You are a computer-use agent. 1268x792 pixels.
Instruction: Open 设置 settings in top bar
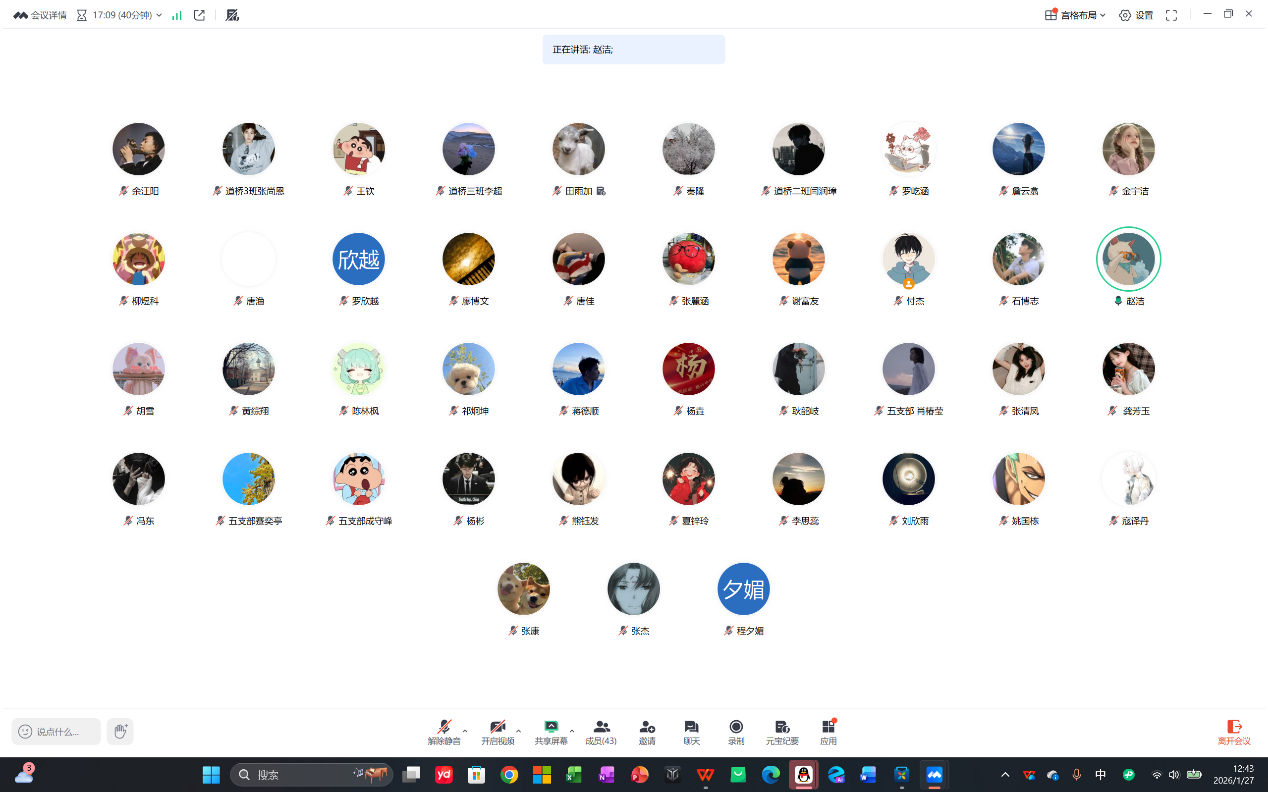click(x=1136, y=15)
